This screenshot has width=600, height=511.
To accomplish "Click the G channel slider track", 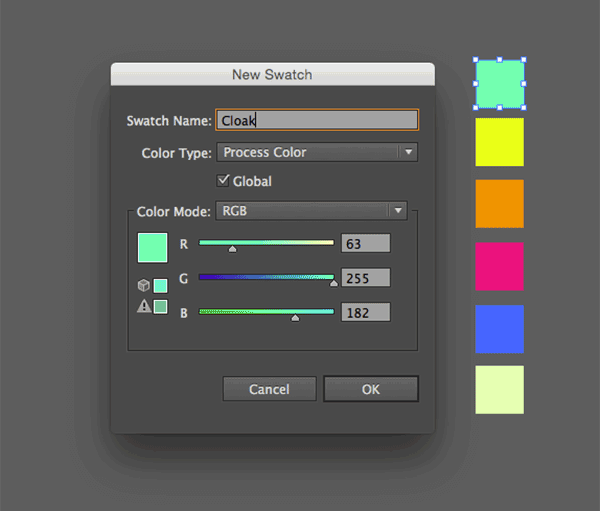I will coord(266,277).
